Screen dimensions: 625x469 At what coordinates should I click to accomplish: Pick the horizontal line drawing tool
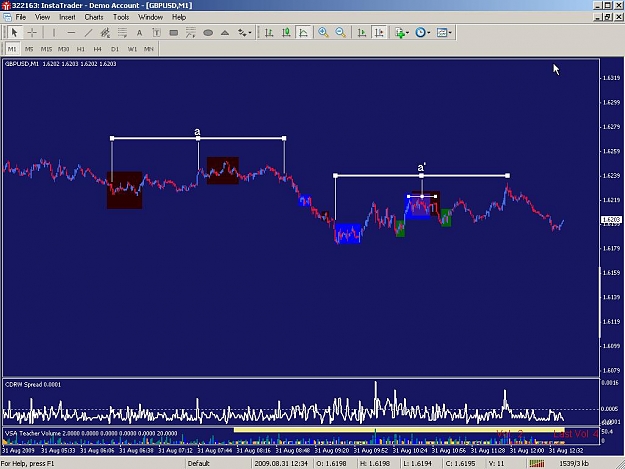[71, 33]
